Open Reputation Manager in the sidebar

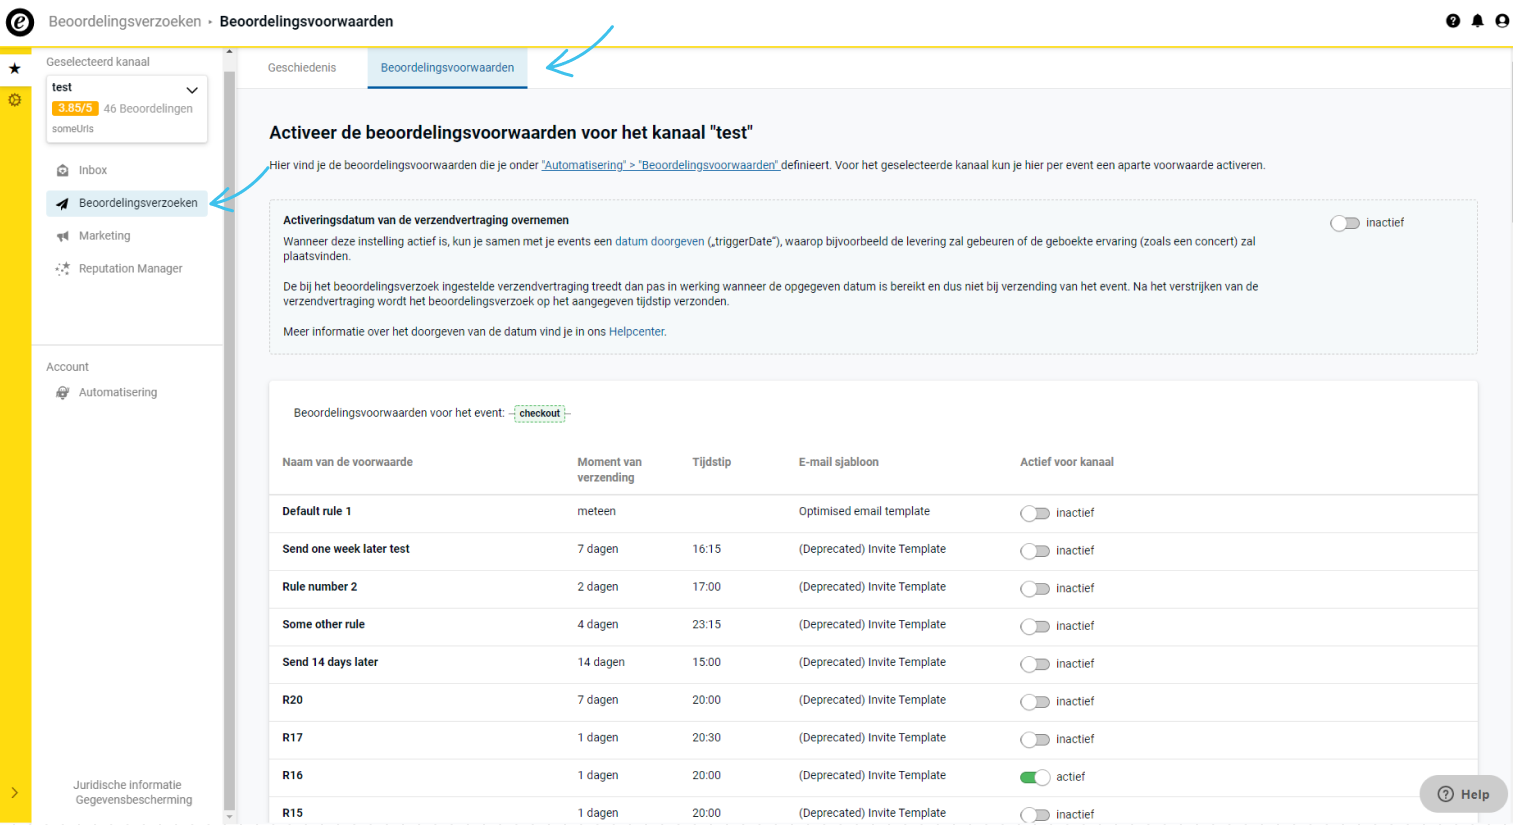click(131, 269)
